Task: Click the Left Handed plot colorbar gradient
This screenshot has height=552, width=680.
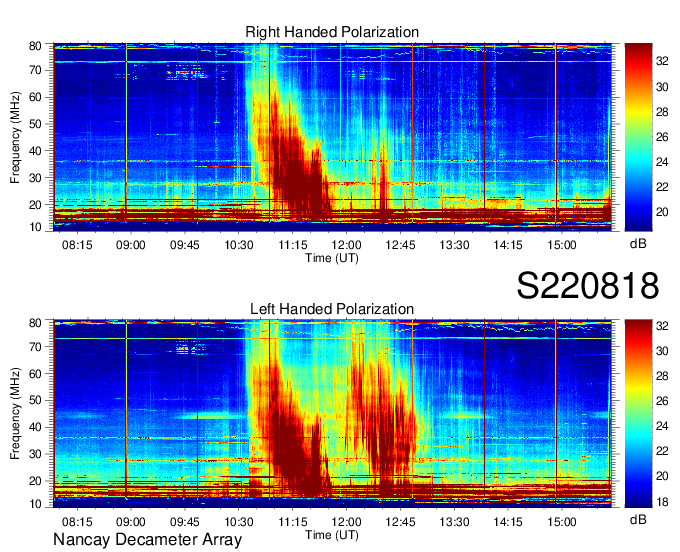Action: (x=638, y=414)
